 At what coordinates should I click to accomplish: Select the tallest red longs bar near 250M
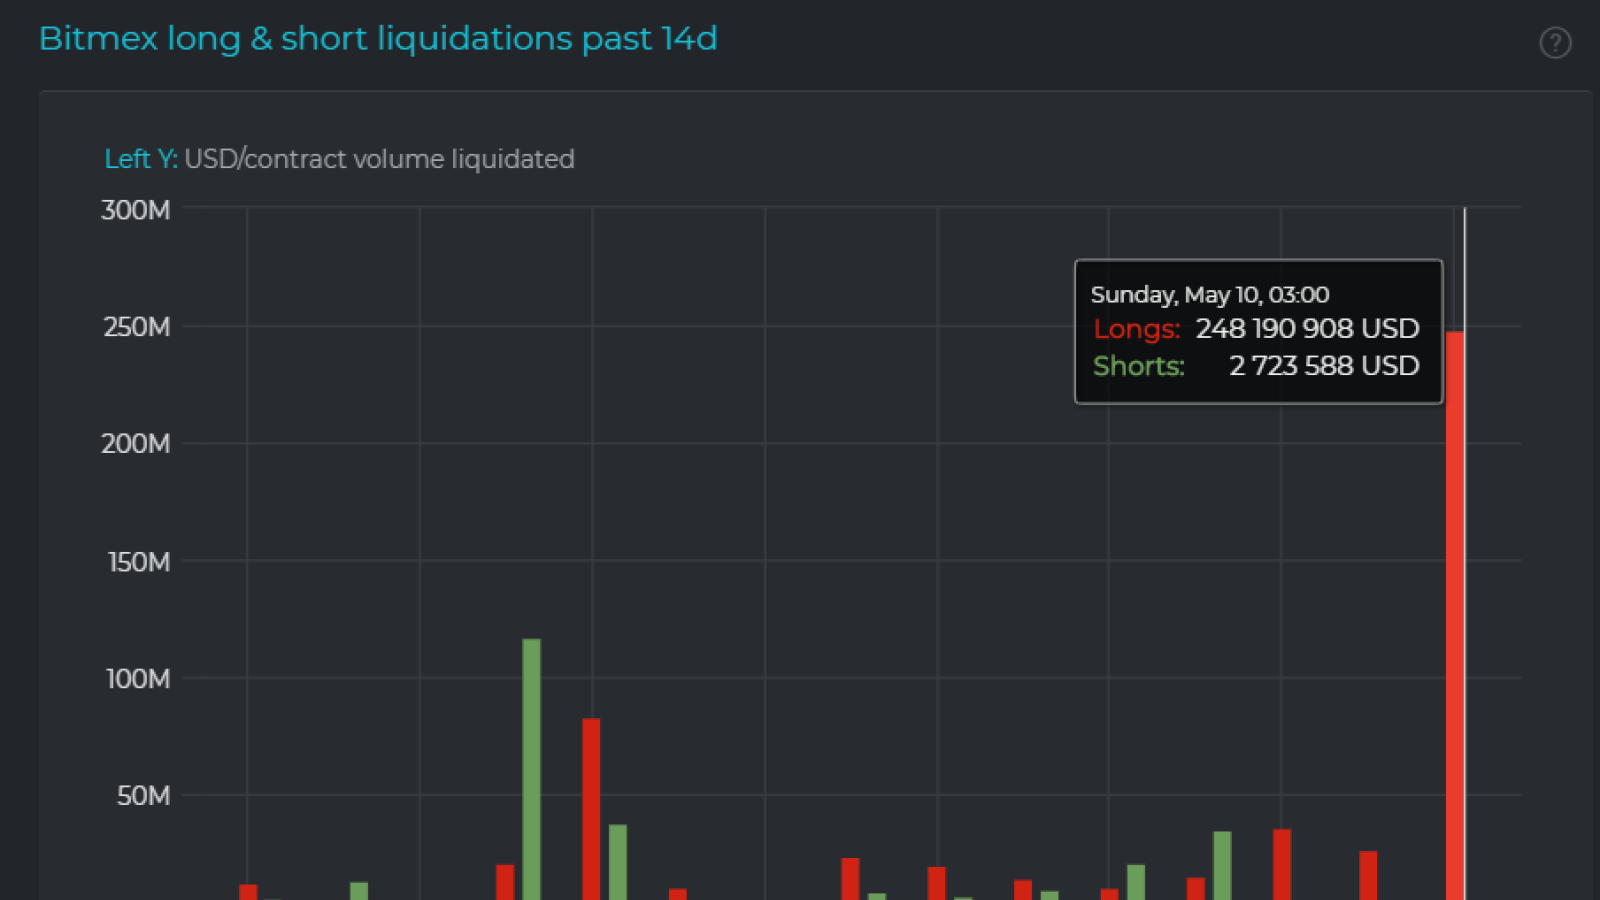pyautogui.click(x=1455, y=615)
